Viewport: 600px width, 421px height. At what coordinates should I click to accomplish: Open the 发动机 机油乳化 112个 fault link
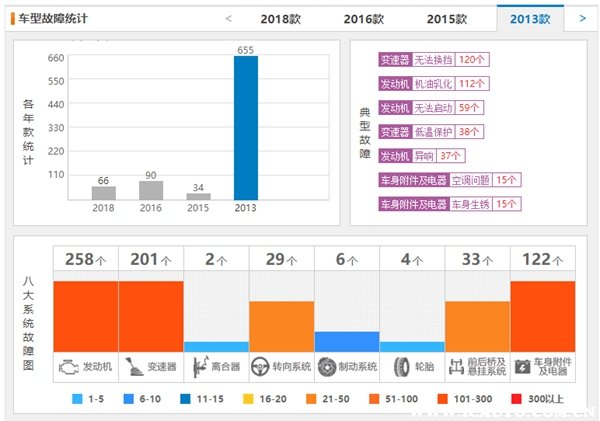click(x=433, y=83)
